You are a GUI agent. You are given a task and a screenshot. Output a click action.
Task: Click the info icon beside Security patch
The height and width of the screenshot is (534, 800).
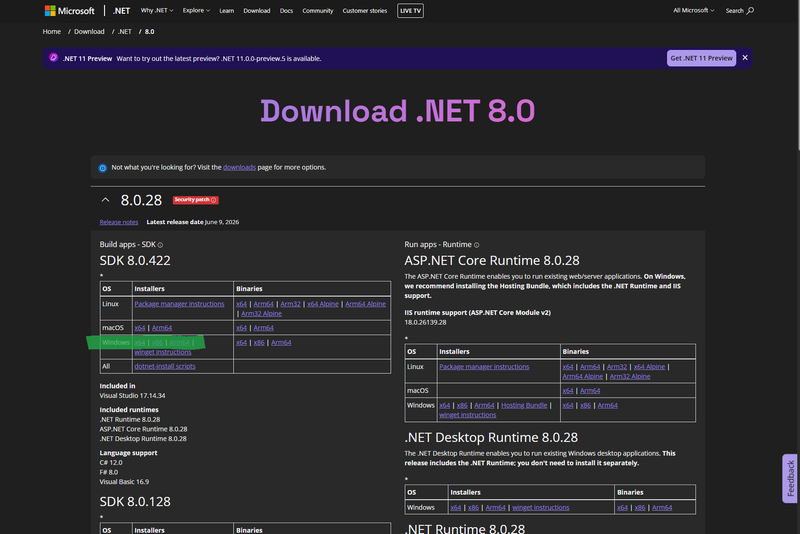[213, 200]
